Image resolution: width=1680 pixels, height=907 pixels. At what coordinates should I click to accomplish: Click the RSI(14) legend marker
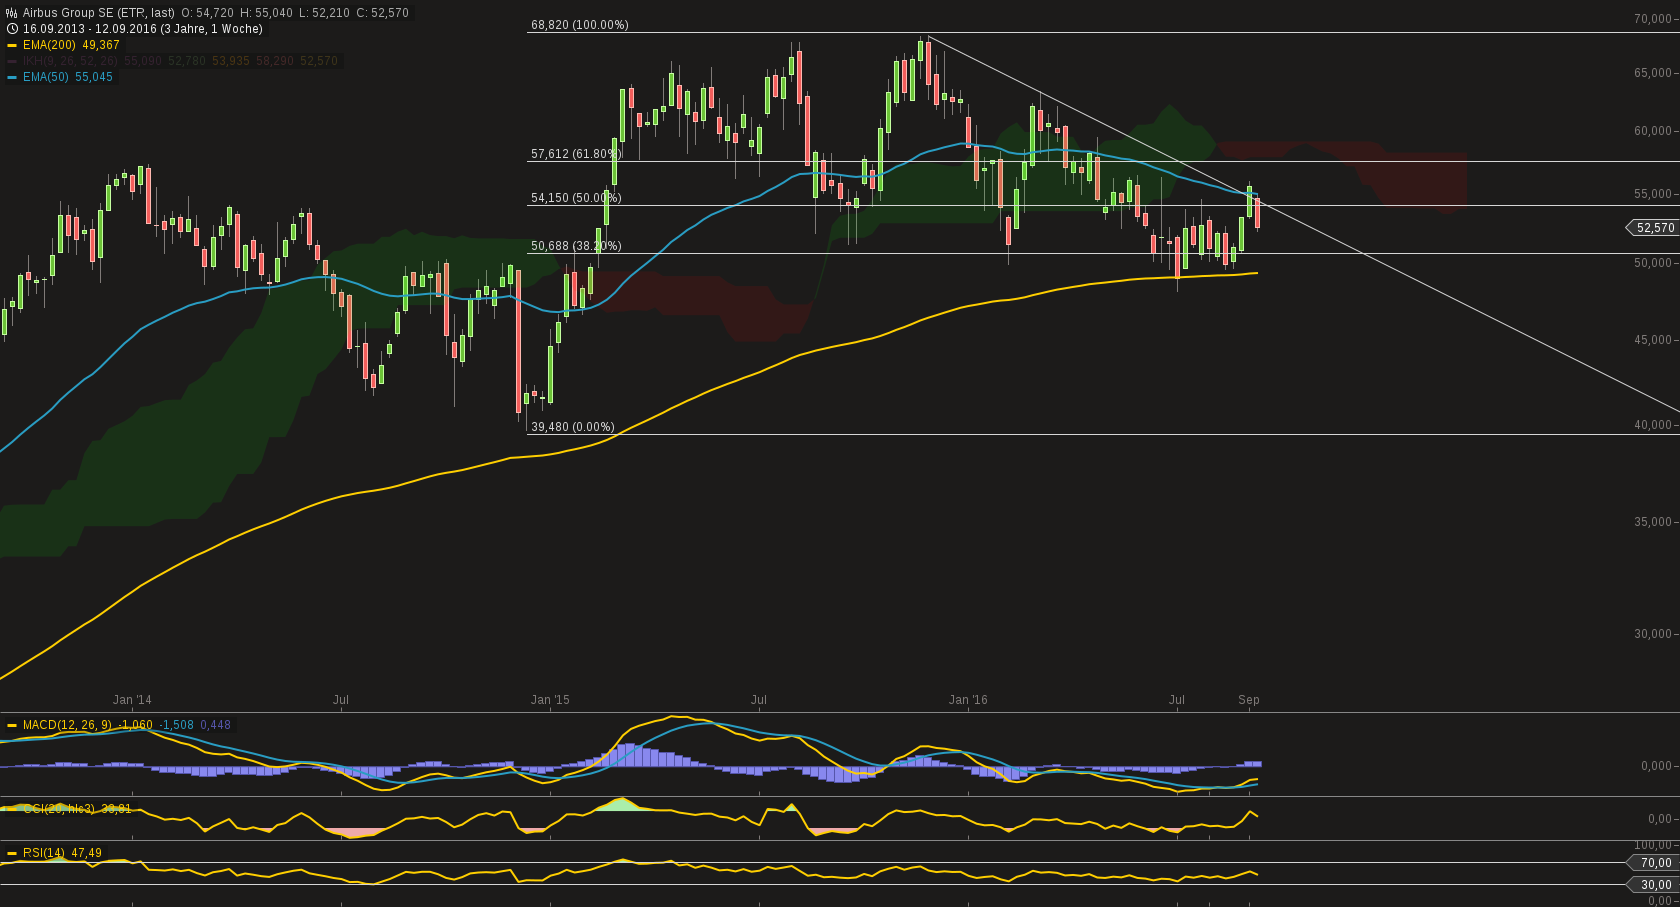(x=12, y=854)
